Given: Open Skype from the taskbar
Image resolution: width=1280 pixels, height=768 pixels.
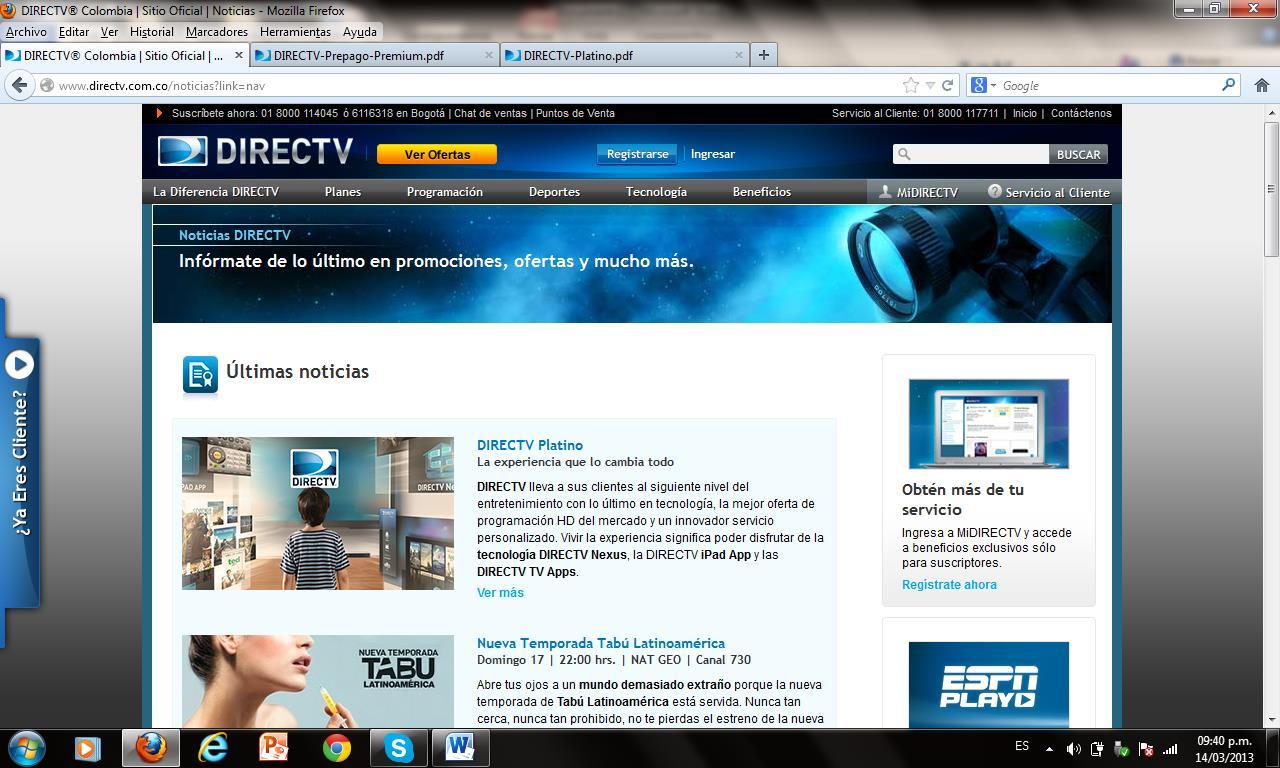Looking at the screenshot, I should (x=399, y=747).
